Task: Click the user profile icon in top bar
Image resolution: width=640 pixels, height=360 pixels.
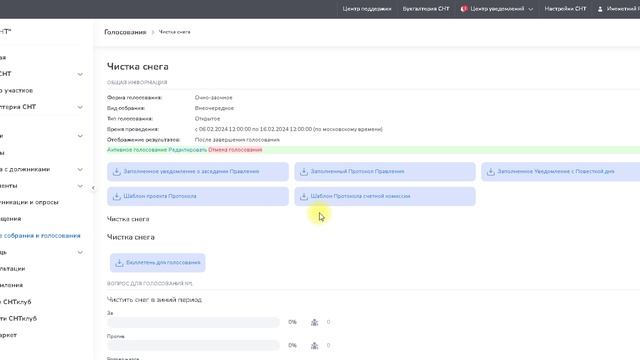Action: pos(600,9)
